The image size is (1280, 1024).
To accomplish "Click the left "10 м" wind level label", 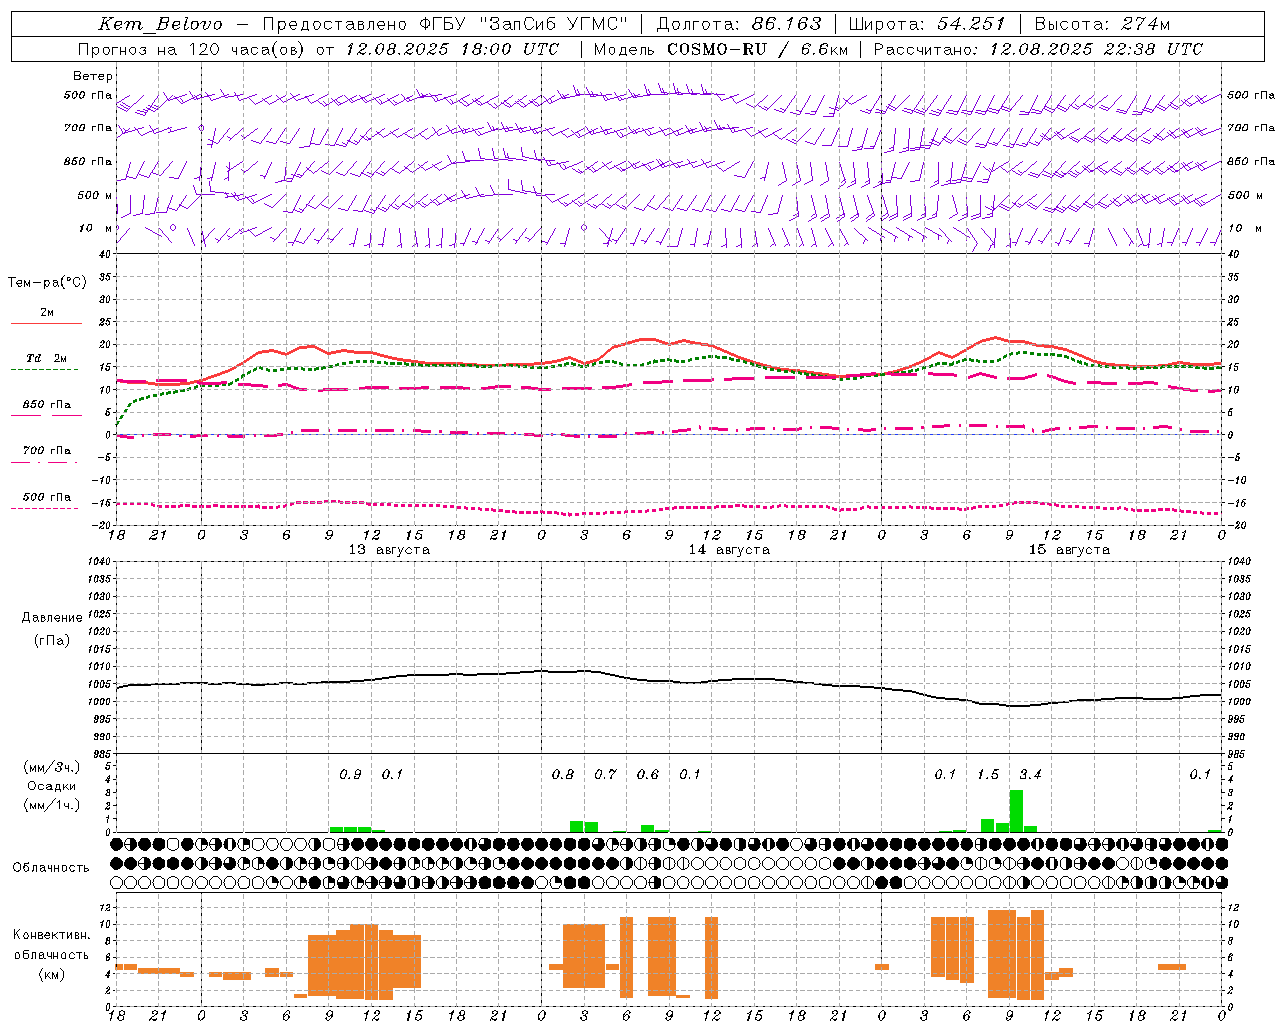I will coord(95,228).
